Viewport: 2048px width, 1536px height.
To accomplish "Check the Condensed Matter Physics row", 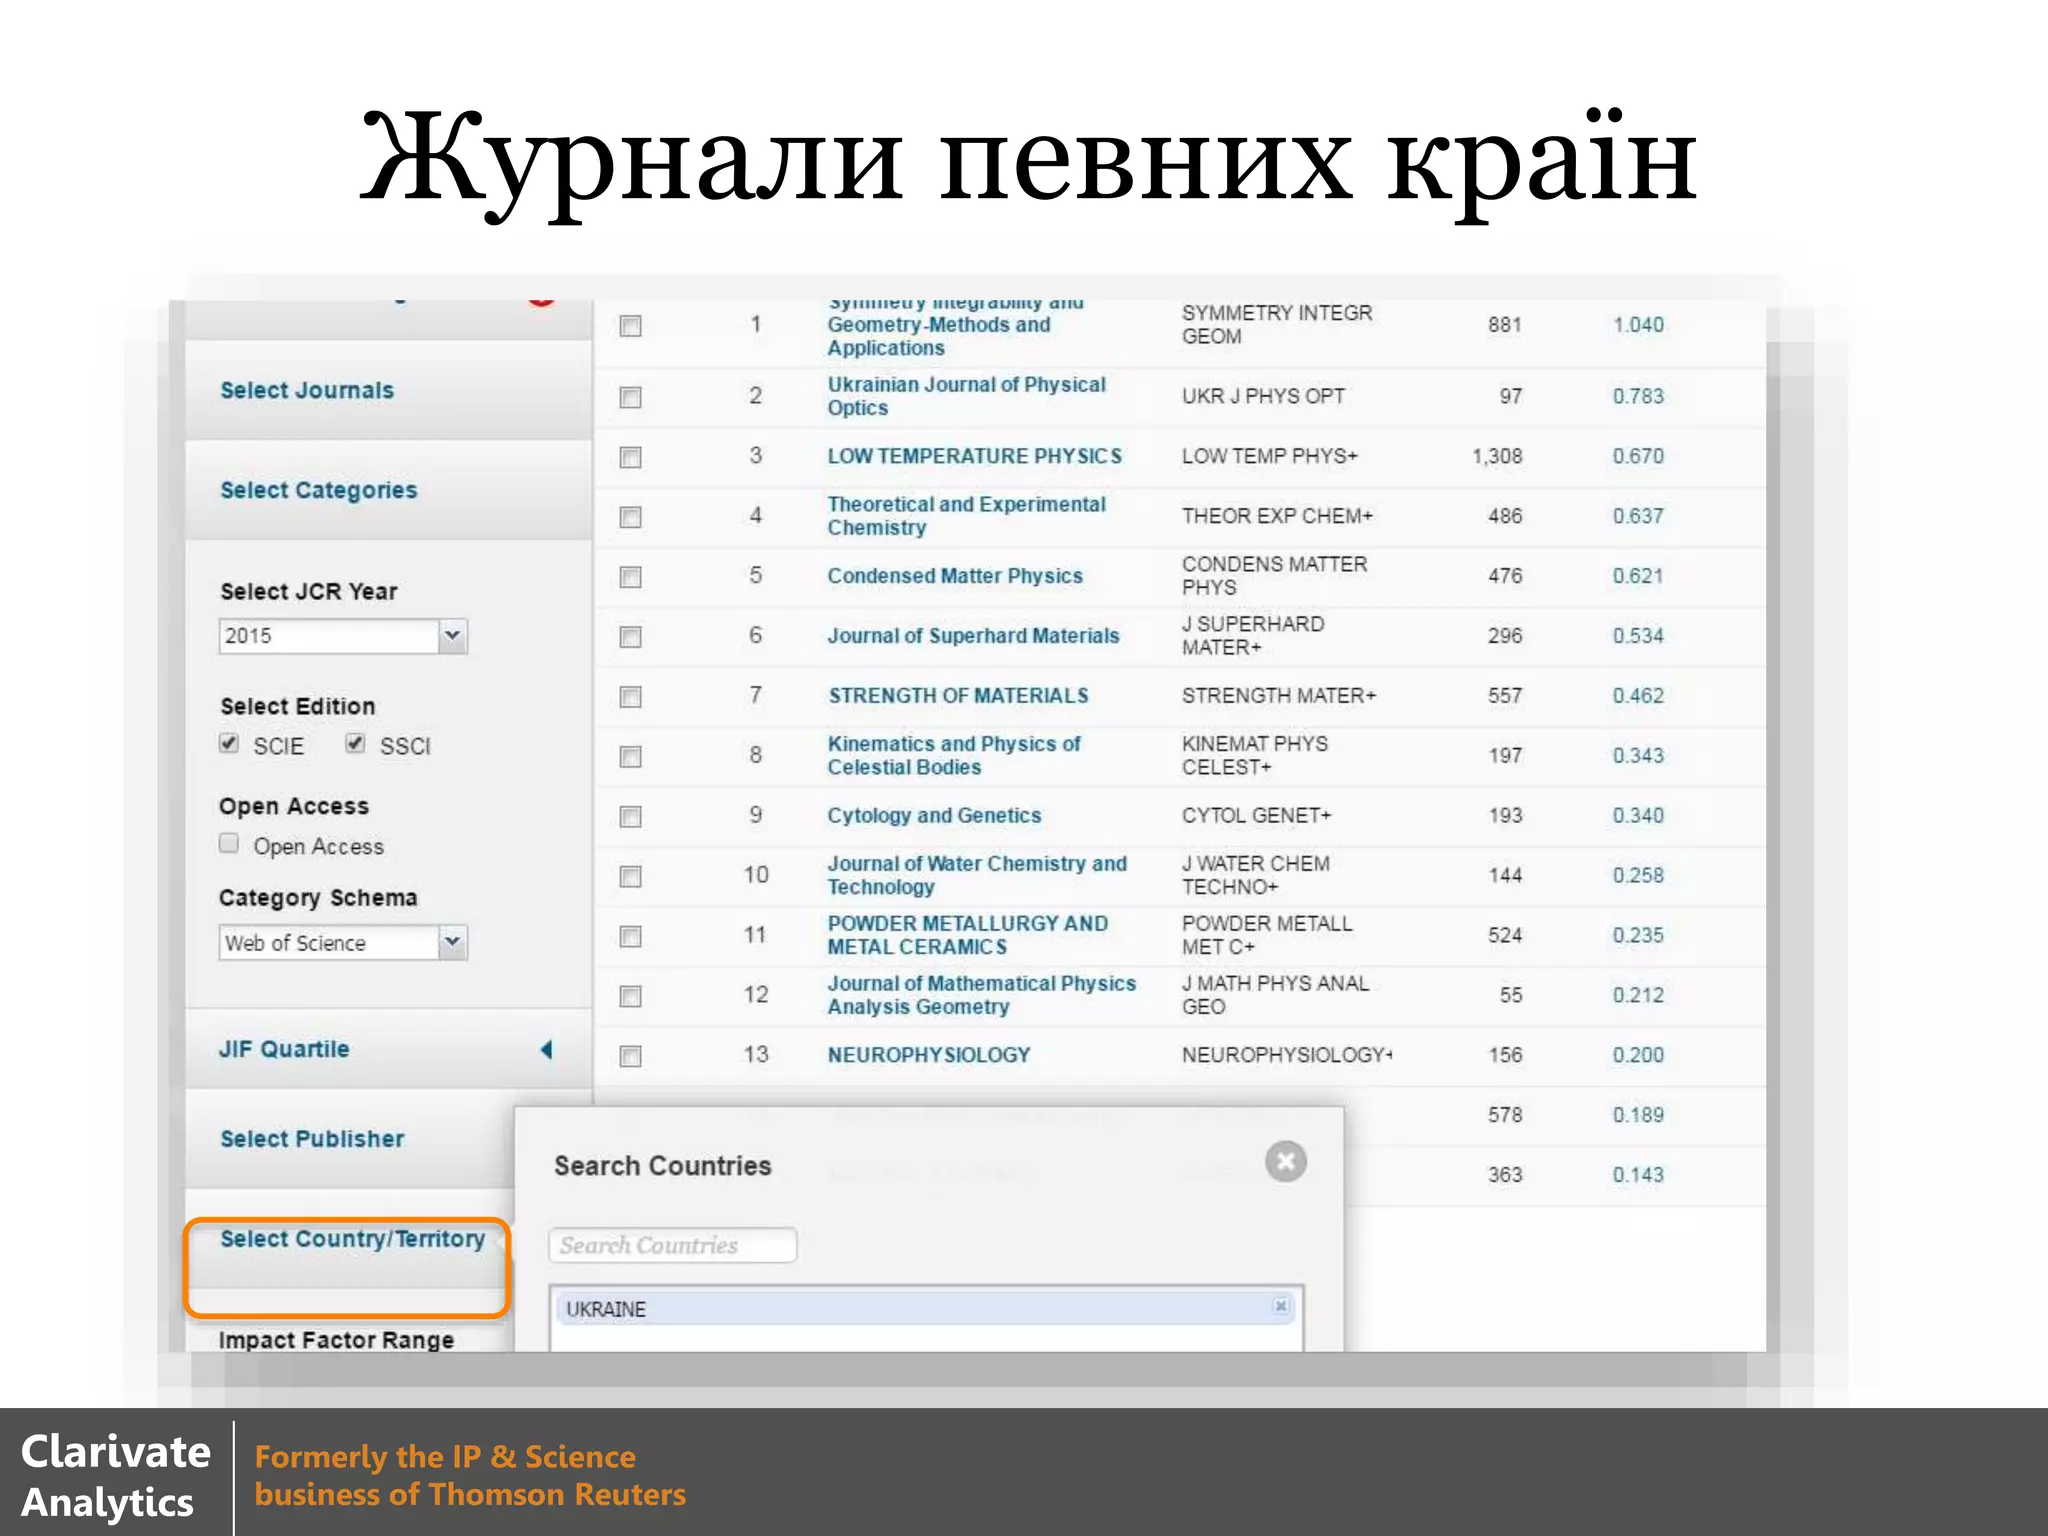I will 630,577.
